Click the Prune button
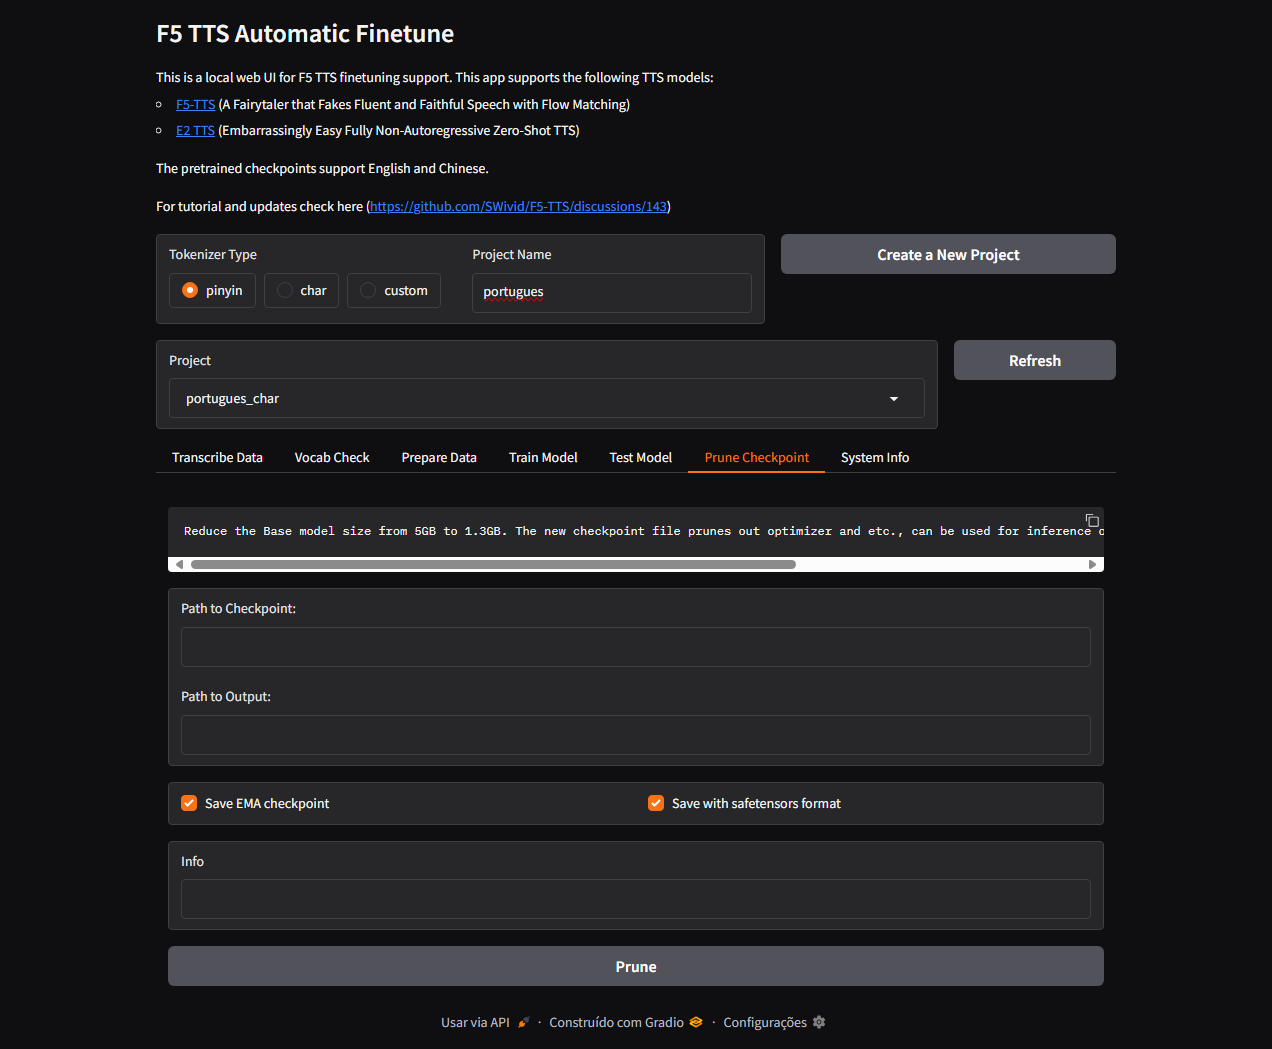The width and height of the screenshot is (1272, 1049). click(x=636, y=966)
